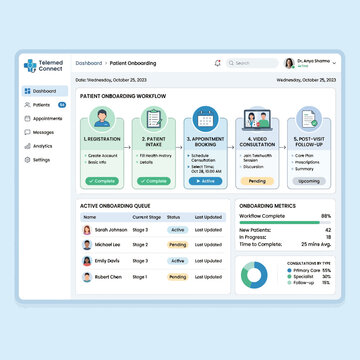The height and width of the screenshot is (360, 360).
Task: Click the Upcoming button under Post-Visit Follow-Up
Action: click(309, 181)
